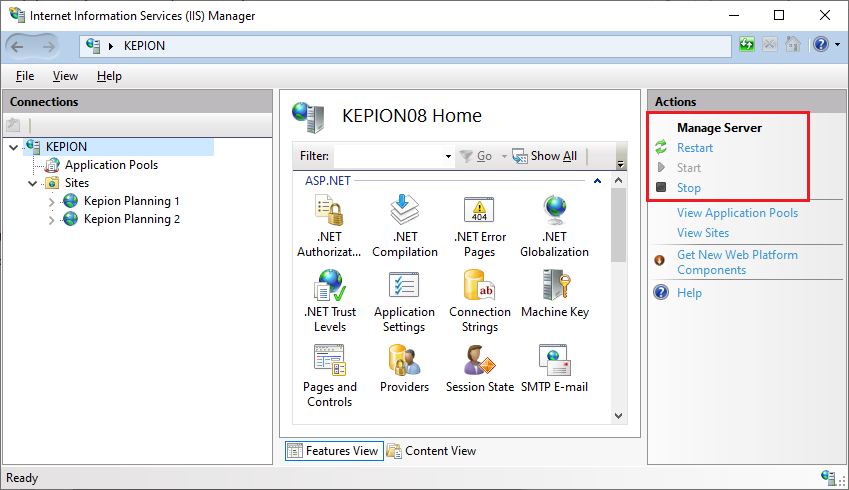Screen dimensions: 849x490
Task: Click the Forward navigation arrow
Action: (x=49, y=47)
